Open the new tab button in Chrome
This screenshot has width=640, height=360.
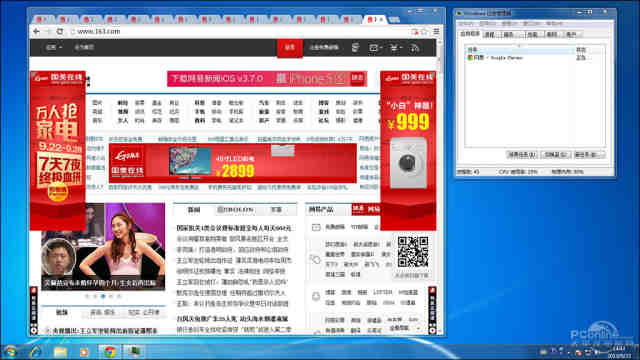coord(393,19)
